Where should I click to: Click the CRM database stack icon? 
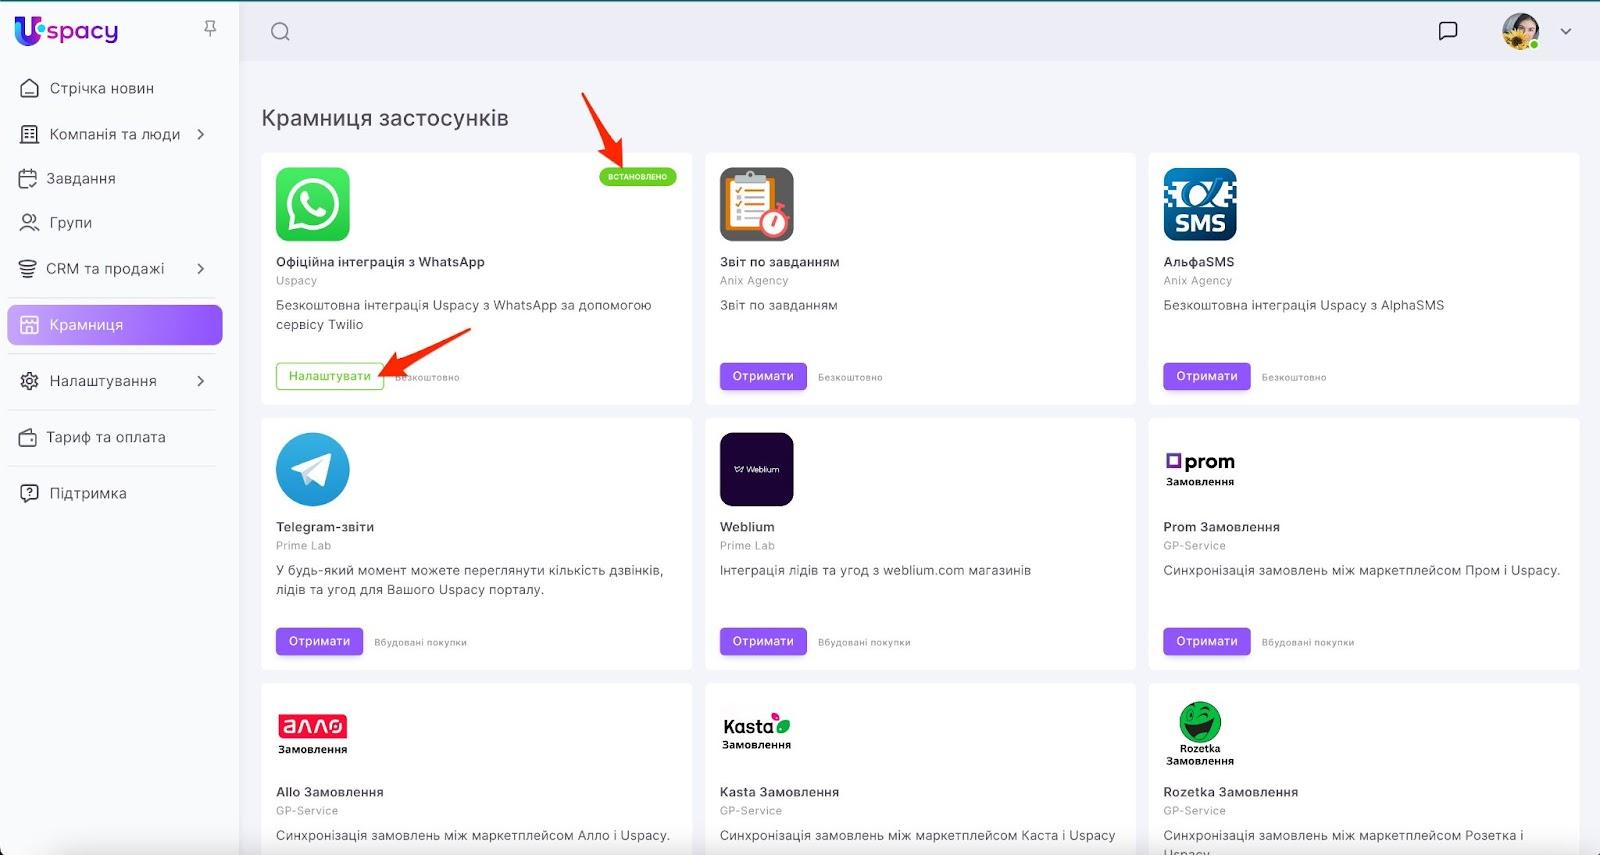pyautogui.click(x=28, y=268)
